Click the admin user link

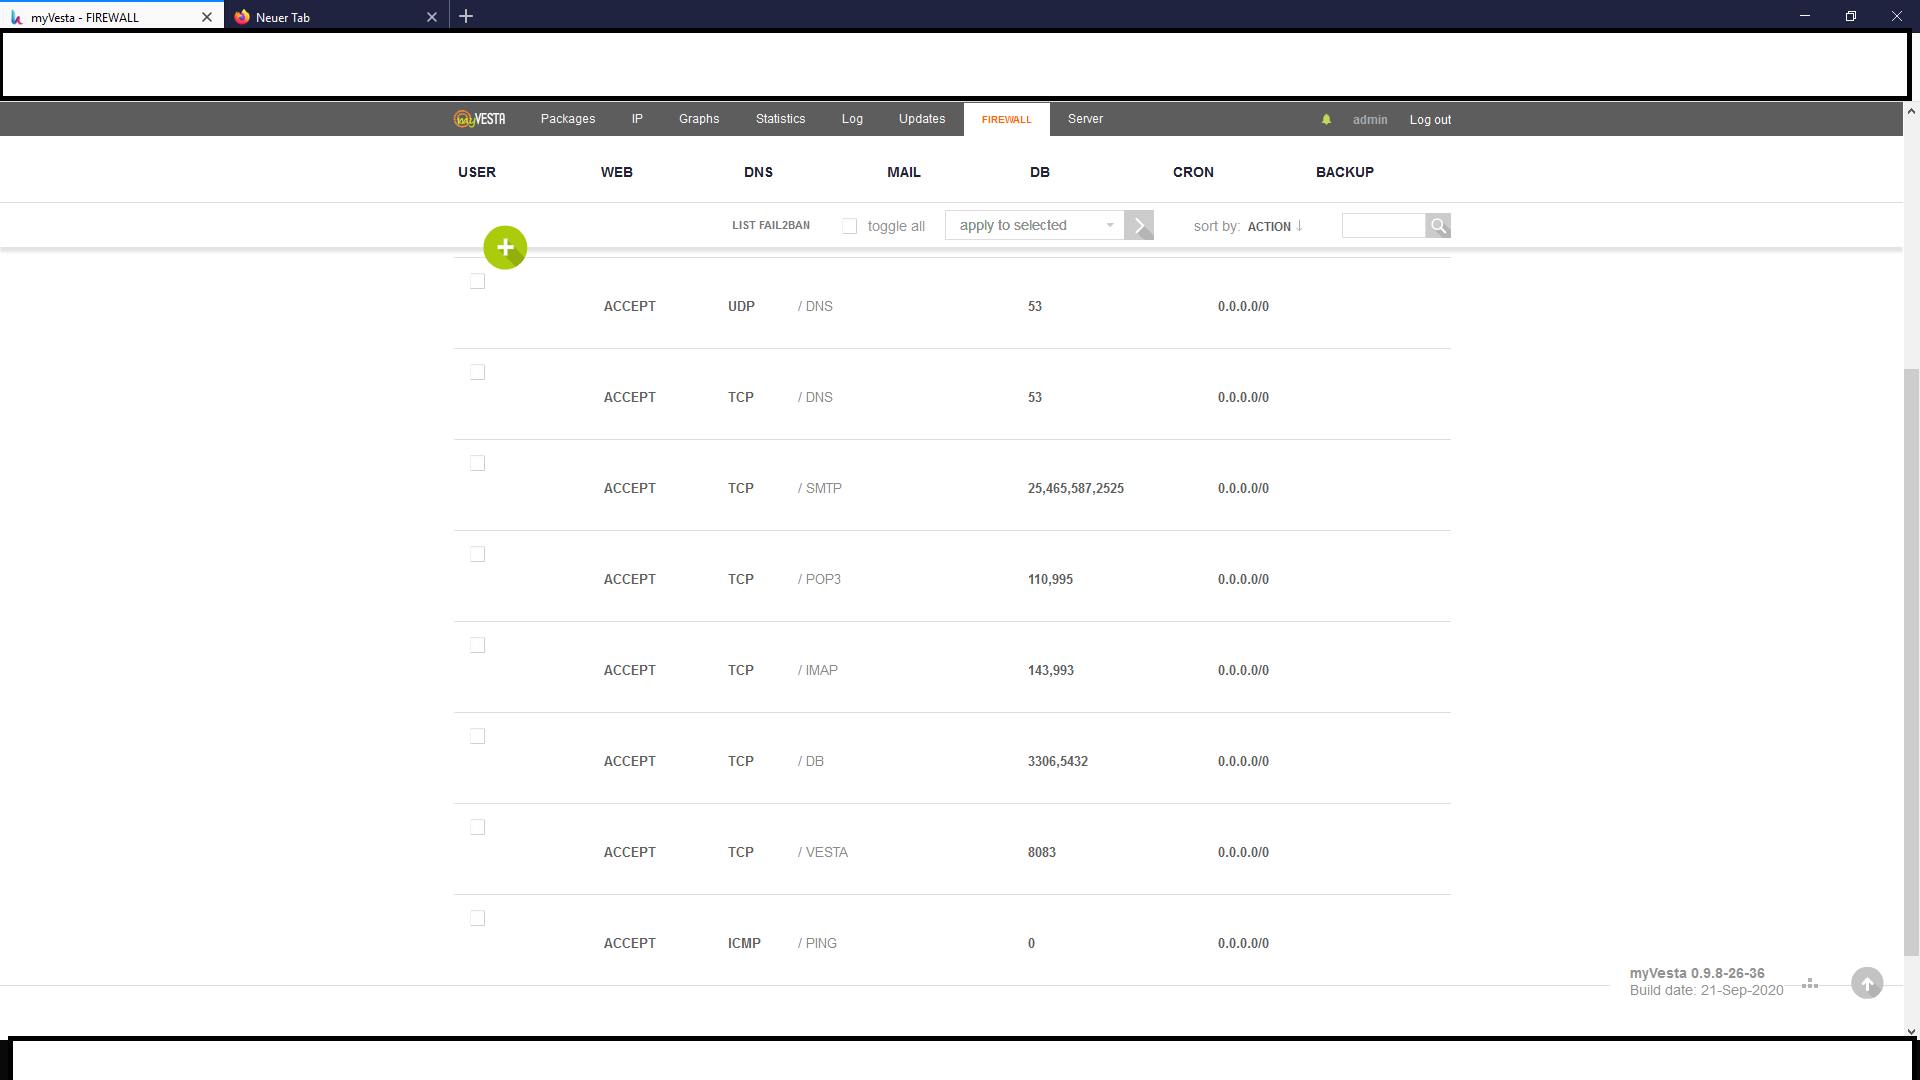click(1370, 120)
